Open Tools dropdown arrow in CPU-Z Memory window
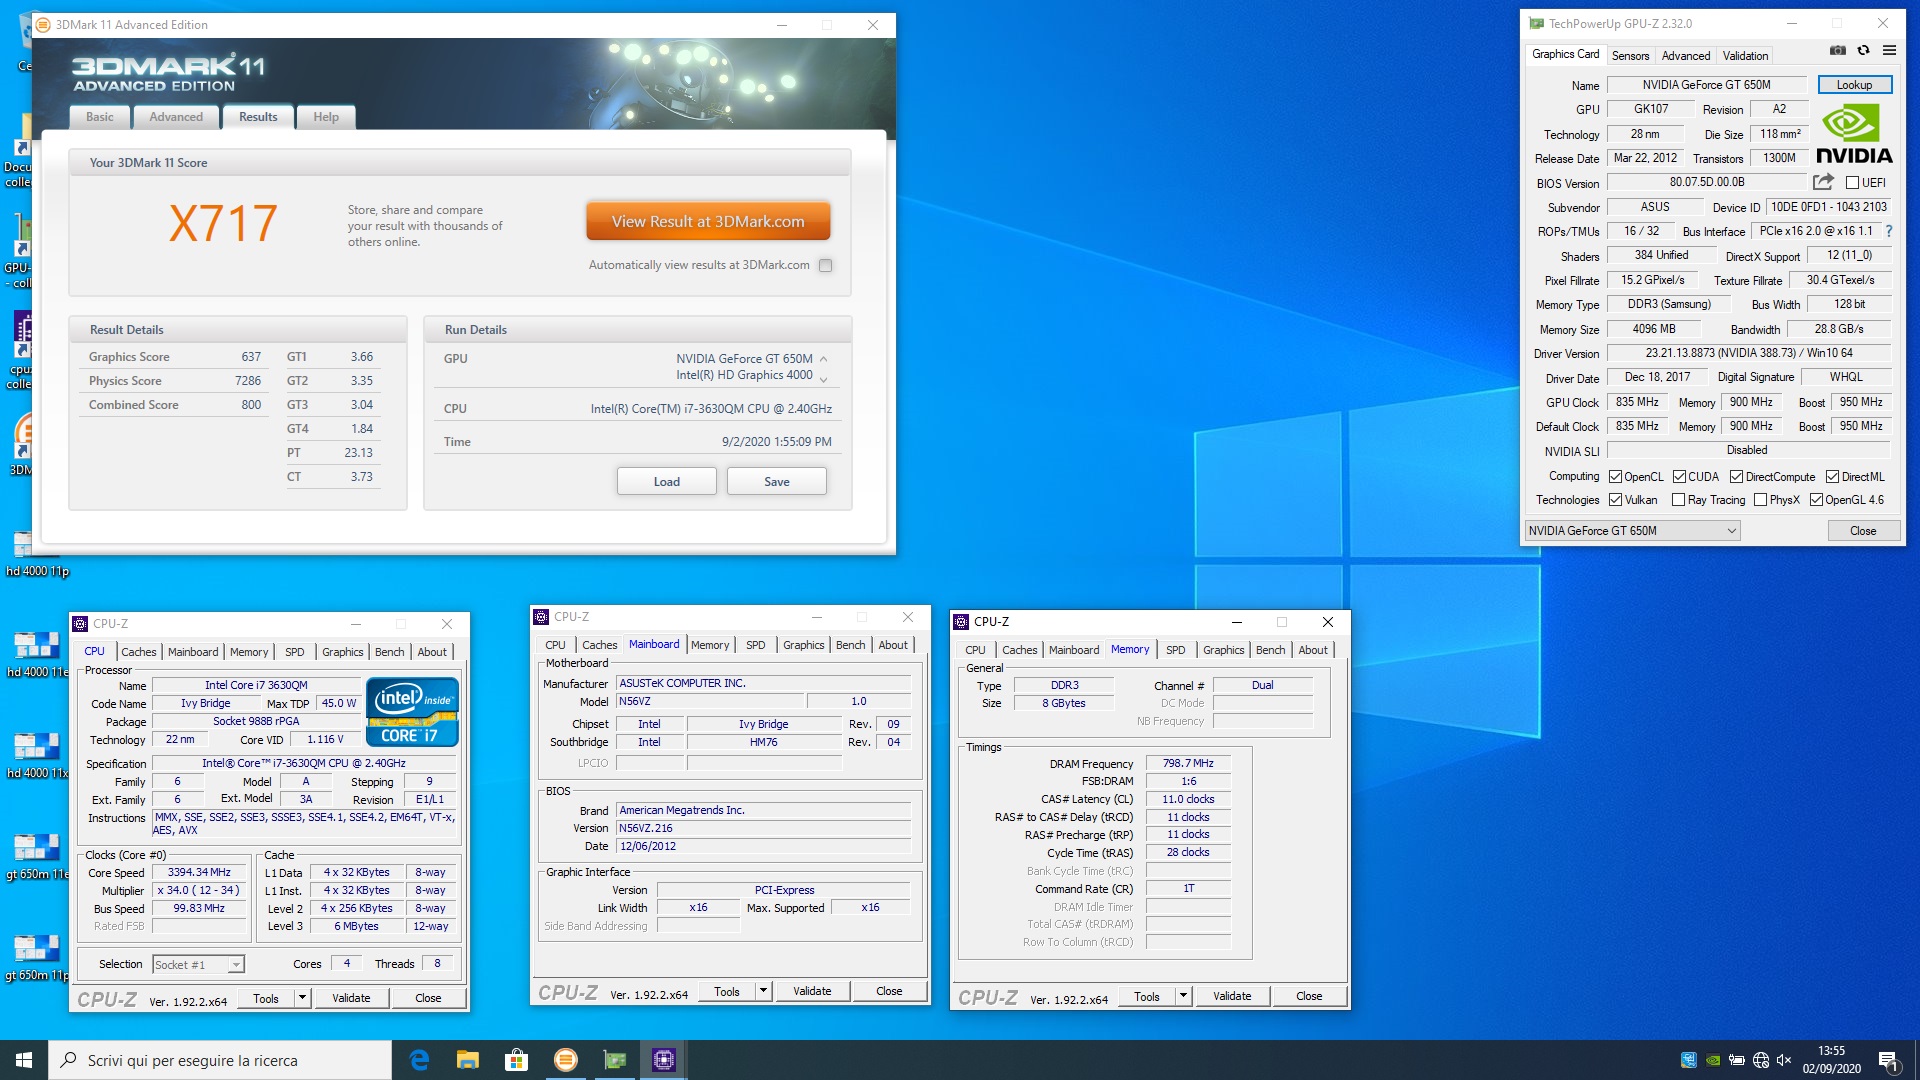This screenshot has height=1080, width=1920. [1183, 996]
